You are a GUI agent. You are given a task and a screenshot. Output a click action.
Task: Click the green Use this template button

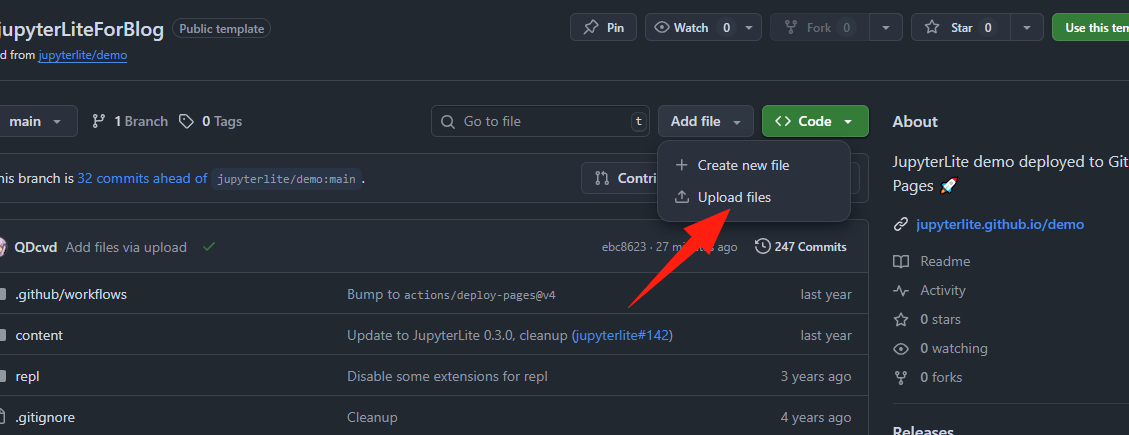pyautogui.click(x=1091, y=27)
